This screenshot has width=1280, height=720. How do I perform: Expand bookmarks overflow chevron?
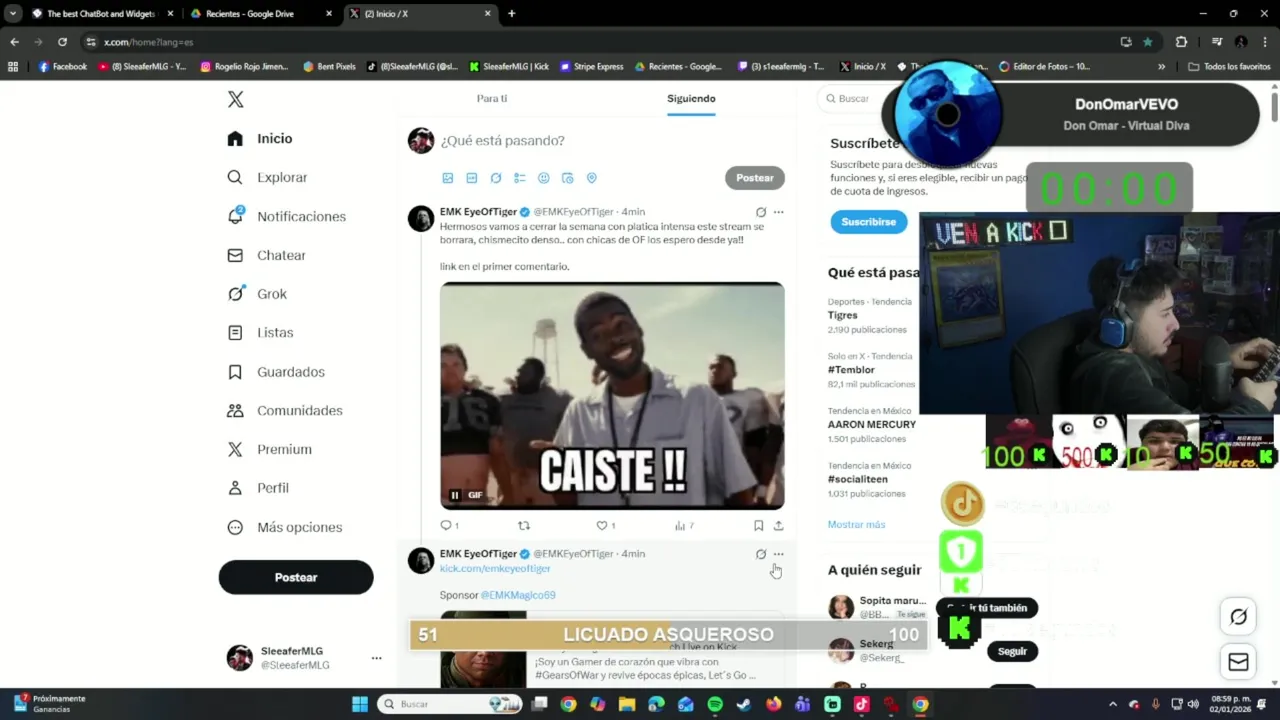(1161, 67)
